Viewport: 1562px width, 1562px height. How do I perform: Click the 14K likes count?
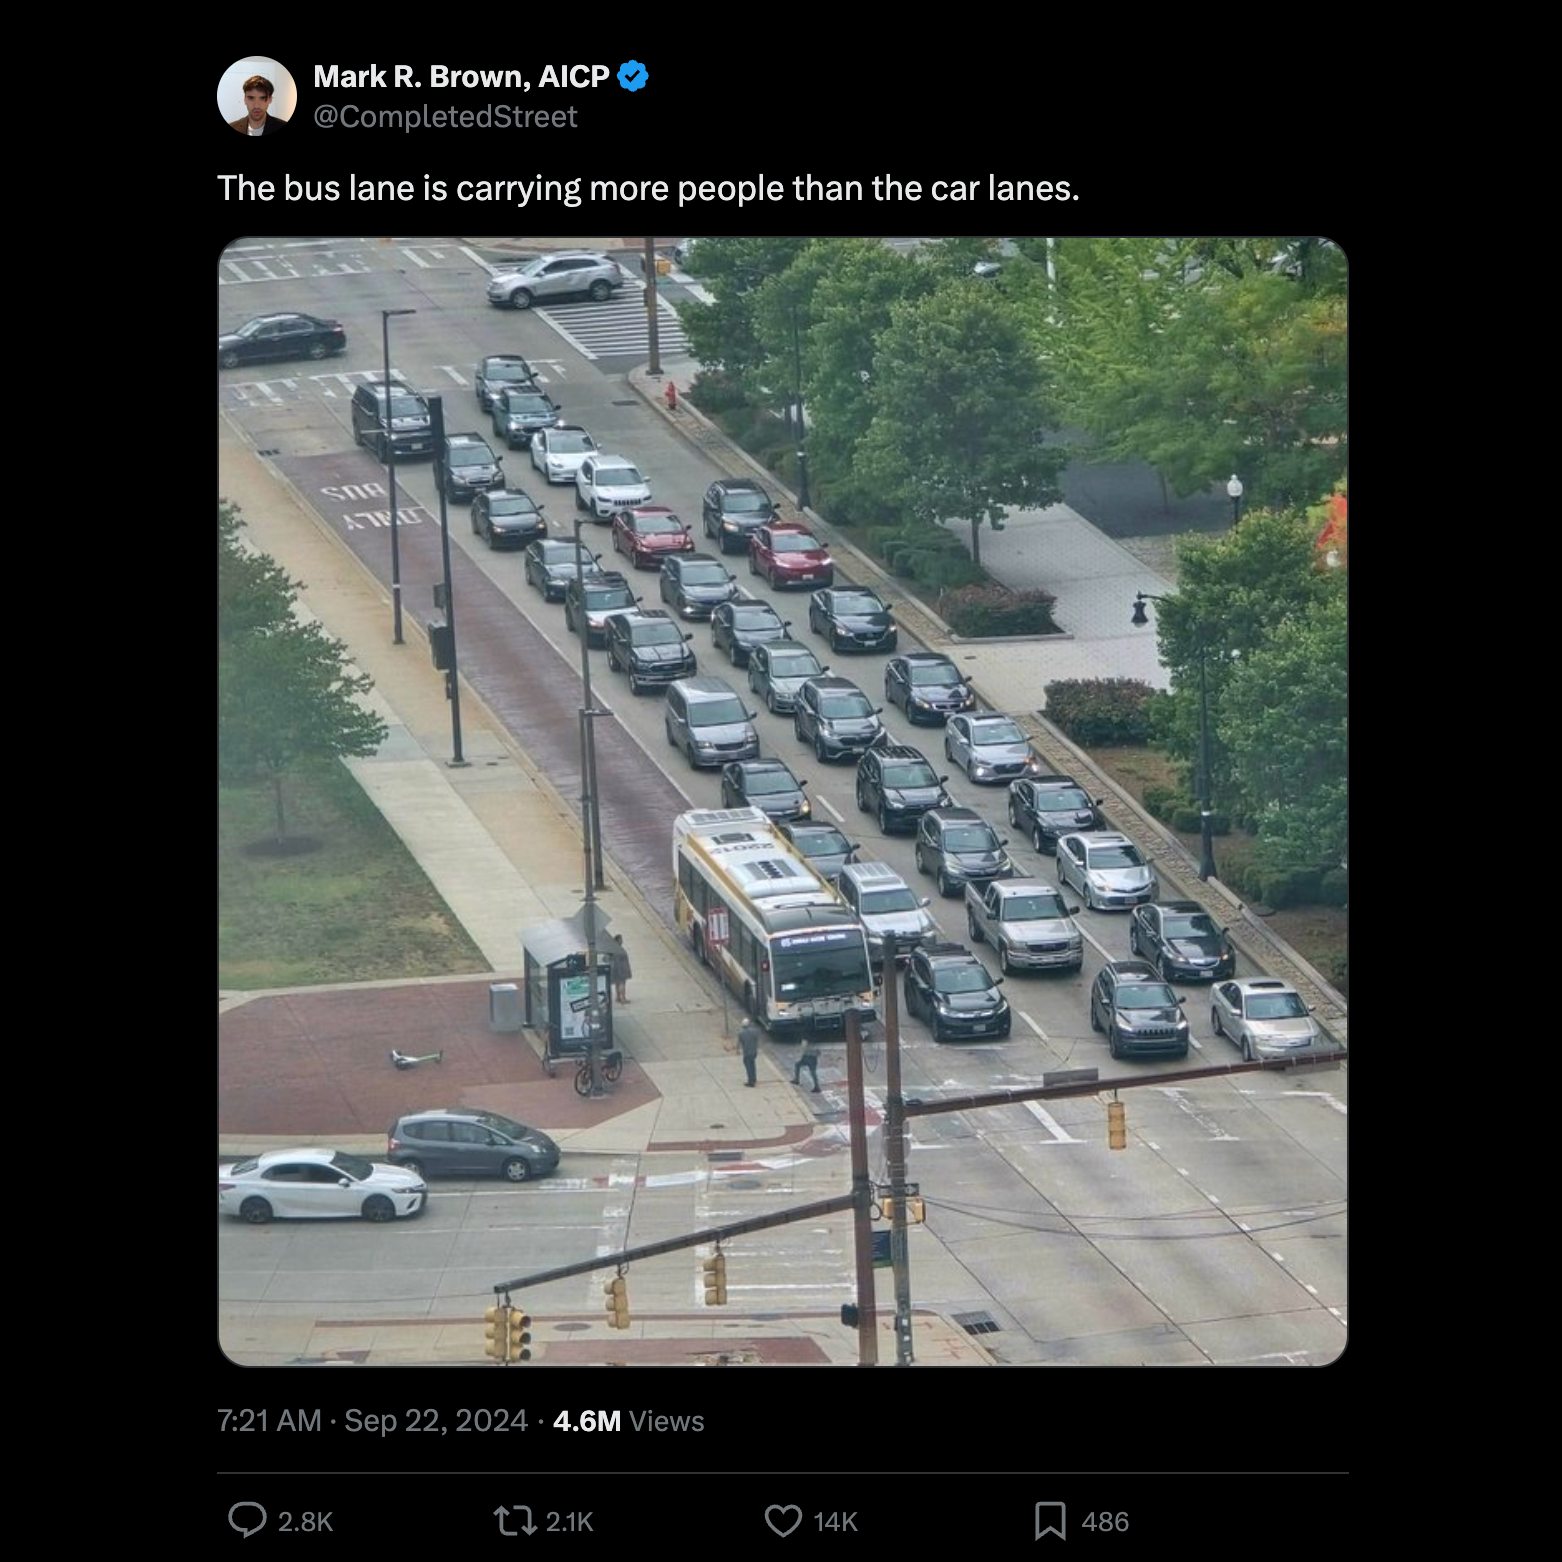(835, 1521)
